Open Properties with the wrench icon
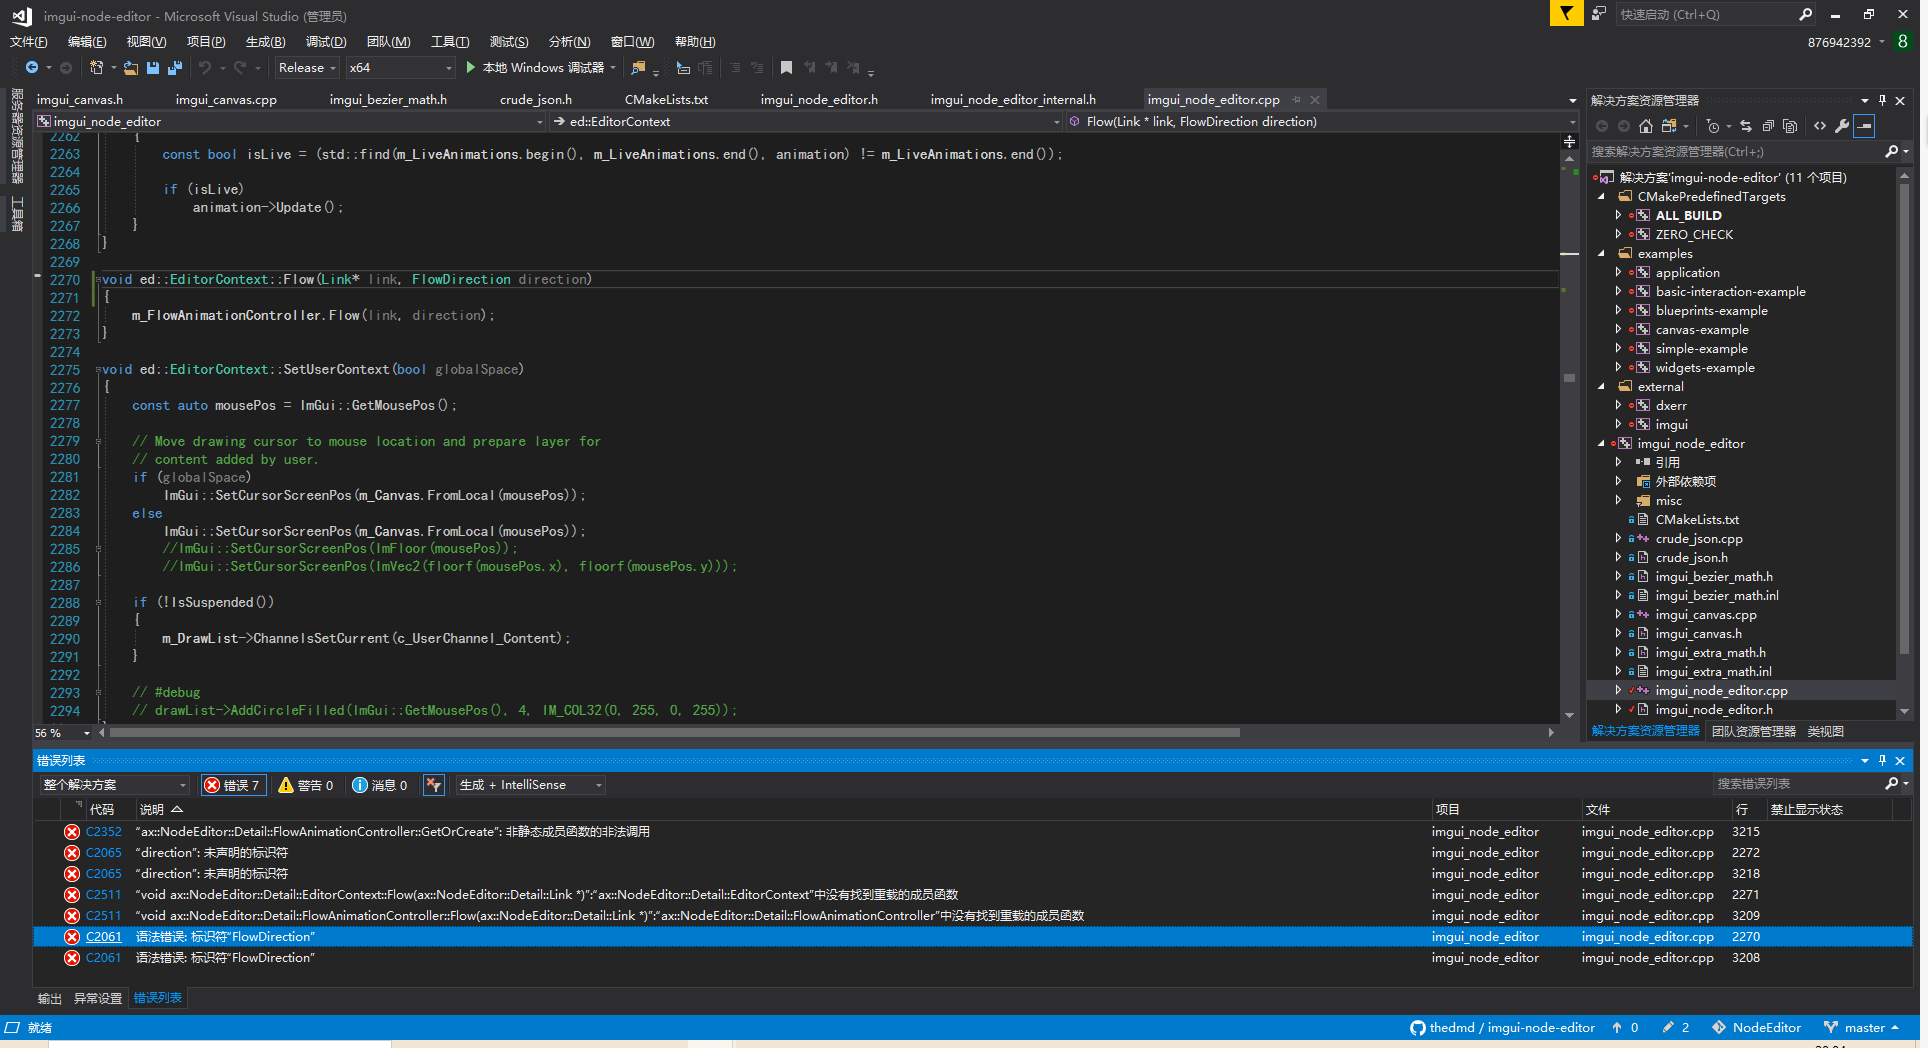This screenshot has width=1928, height=1048. click(x=1842, y=126)
